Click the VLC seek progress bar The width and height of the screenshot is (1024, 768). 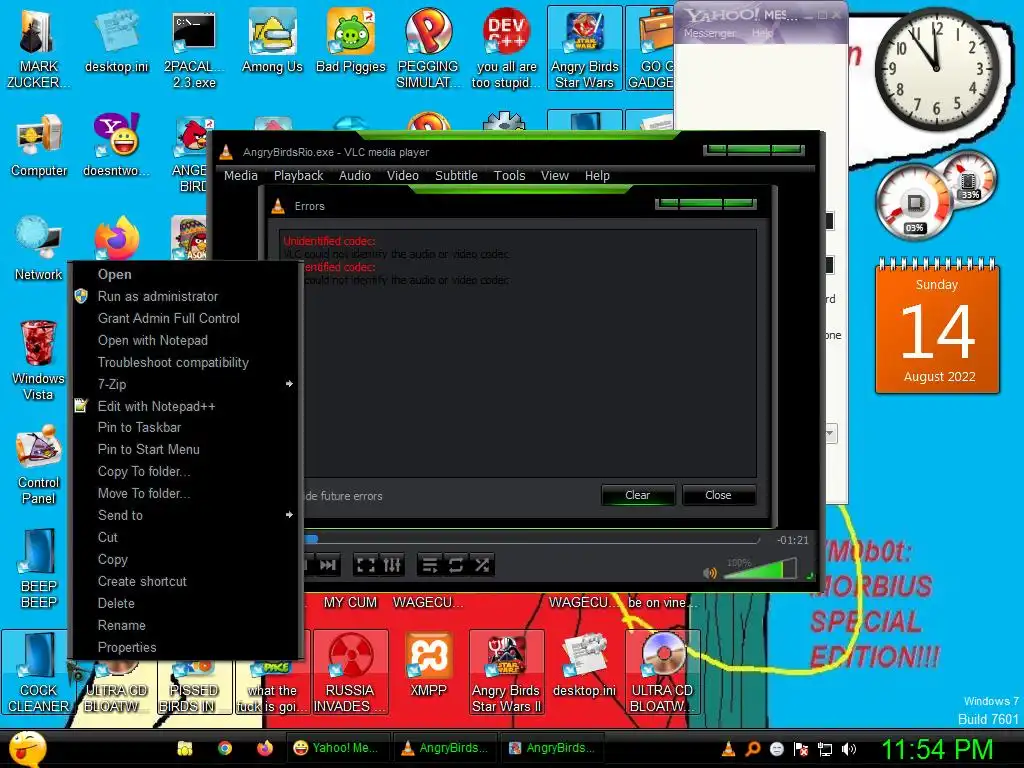(x=532, y=539)
